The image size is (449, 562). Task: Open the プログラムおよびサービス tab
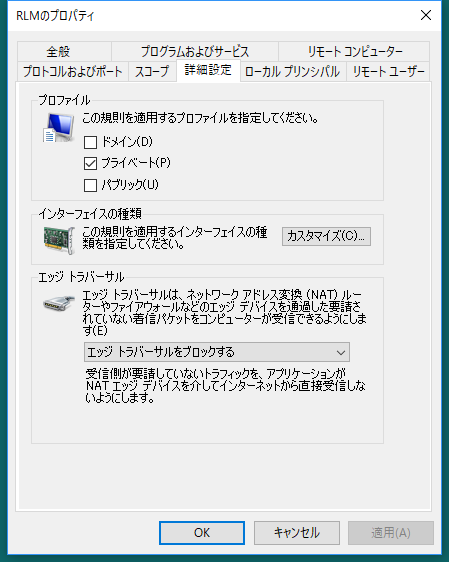[195, 52]
